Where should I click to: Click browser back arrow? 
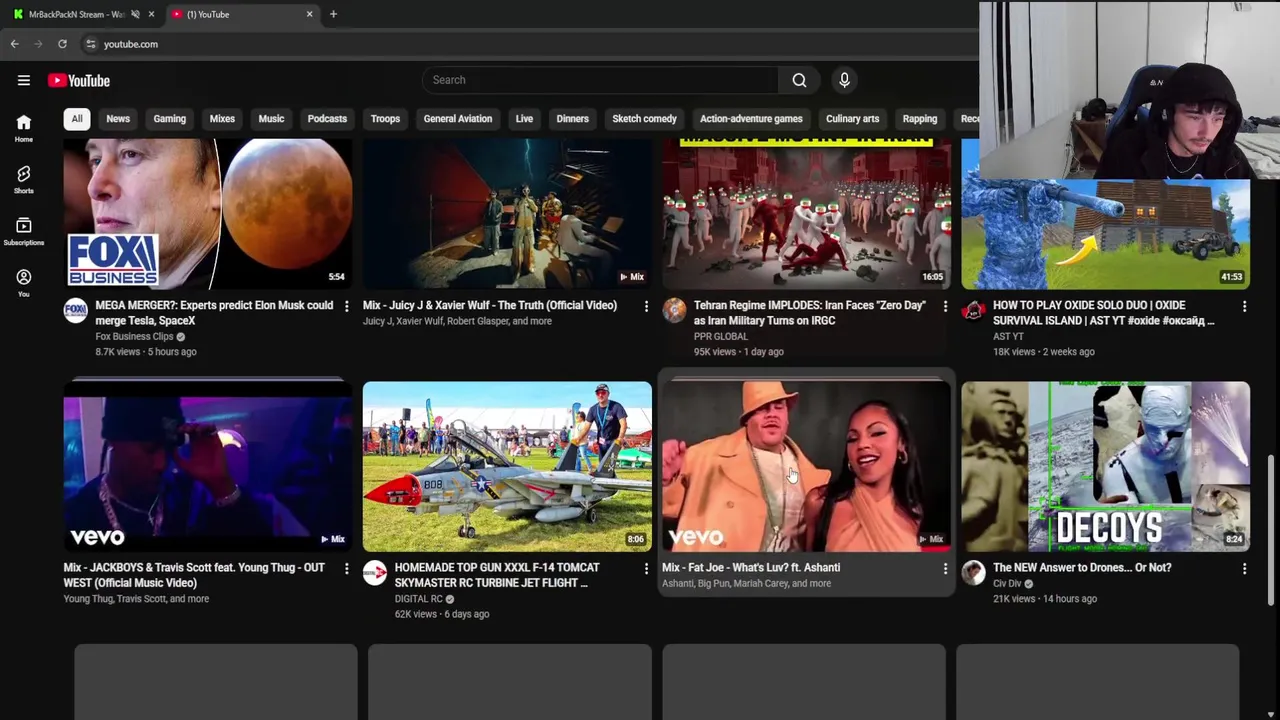tap(14, 44)
